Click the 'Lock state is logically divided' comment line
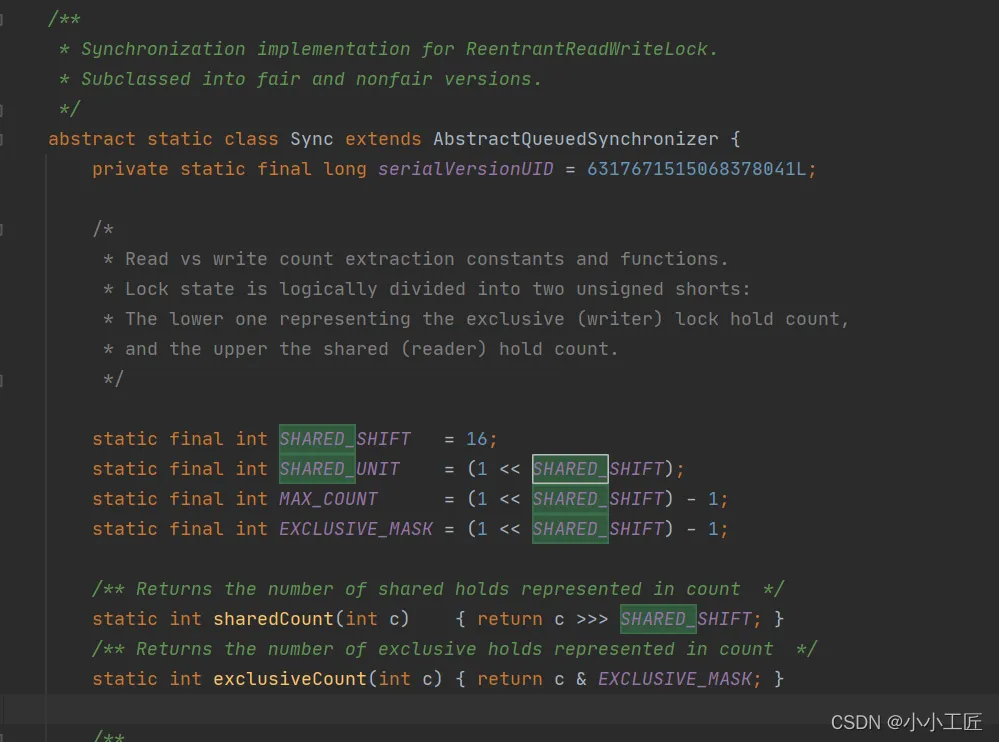Image resolution: width=999 pixels, height=742 pixels. coord(426,289)
